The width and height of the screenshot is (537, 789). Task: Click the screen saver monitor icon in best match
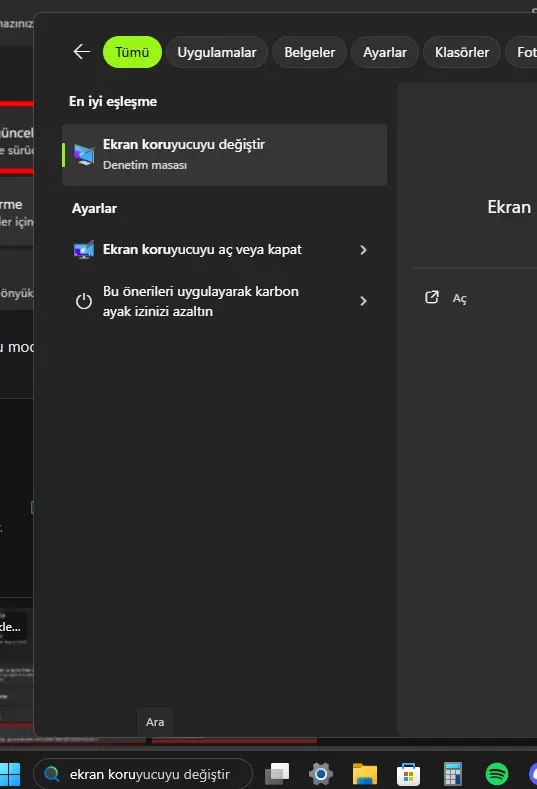84,154
